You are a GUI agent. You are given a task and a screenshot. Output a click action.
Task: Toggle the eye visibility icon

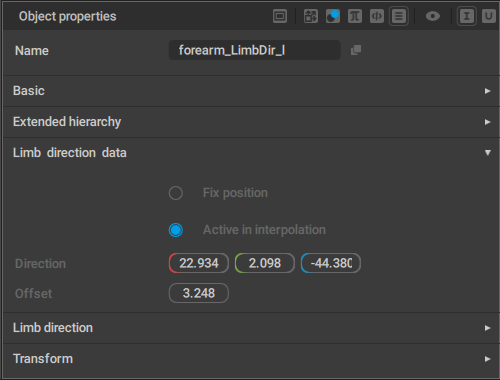pyautogui.click(x=433, y=16)
